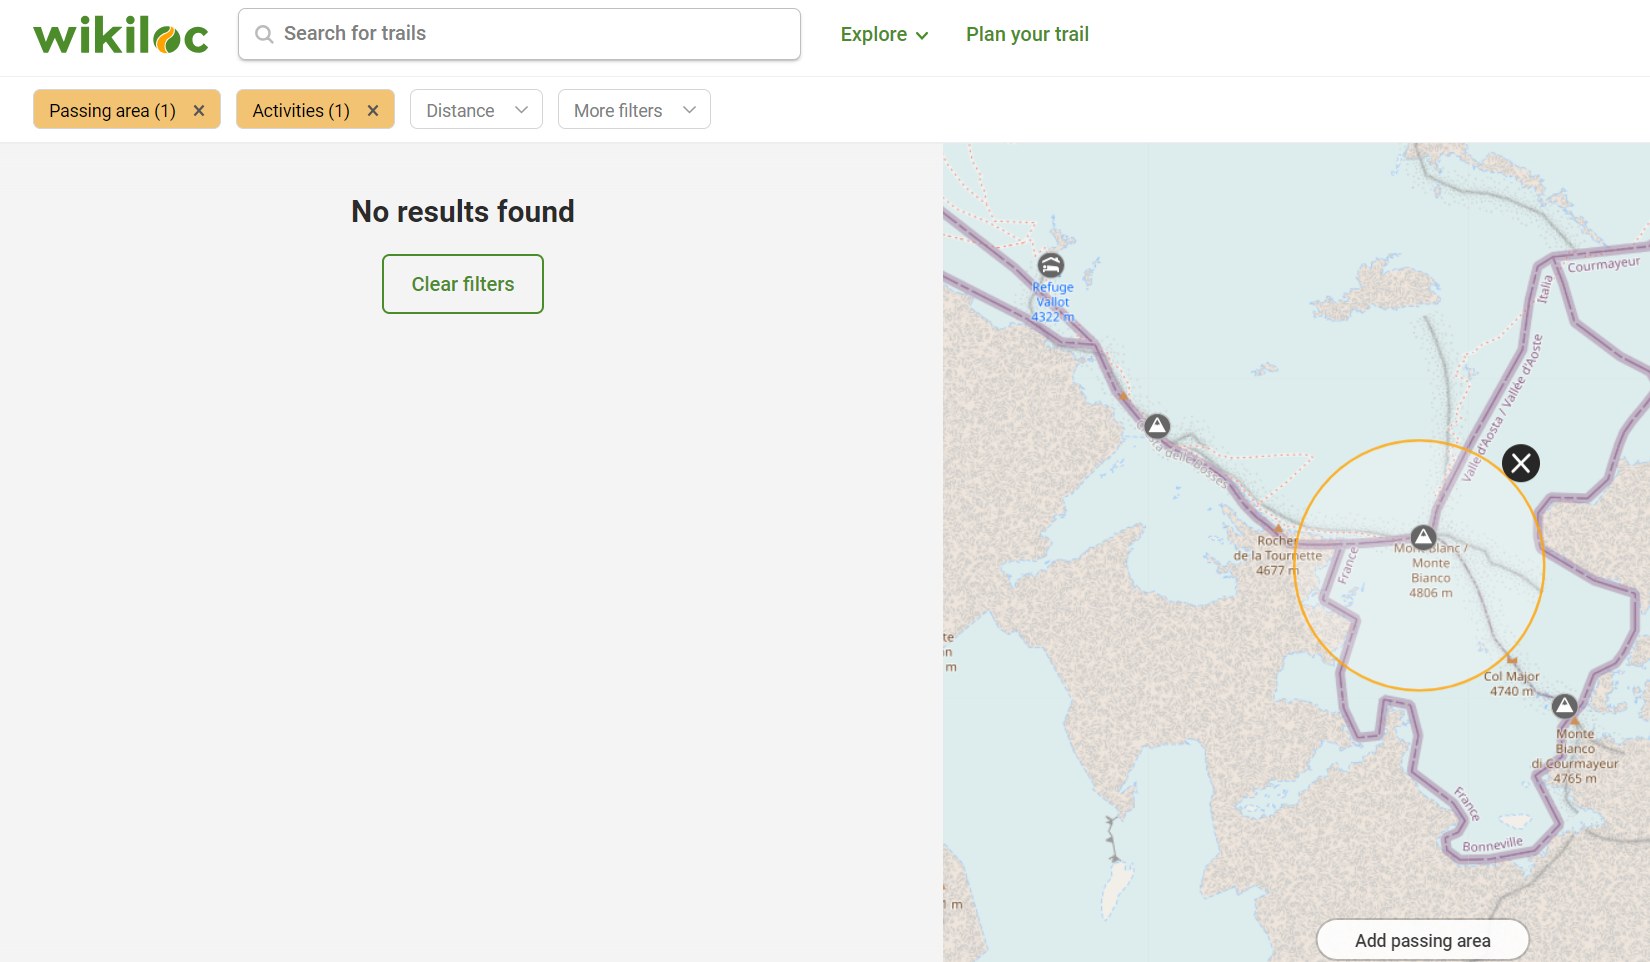The width and height of the screenshot is (1650, 962).
Task: Open the Distance filter dropdown
Action: [476, 110]
